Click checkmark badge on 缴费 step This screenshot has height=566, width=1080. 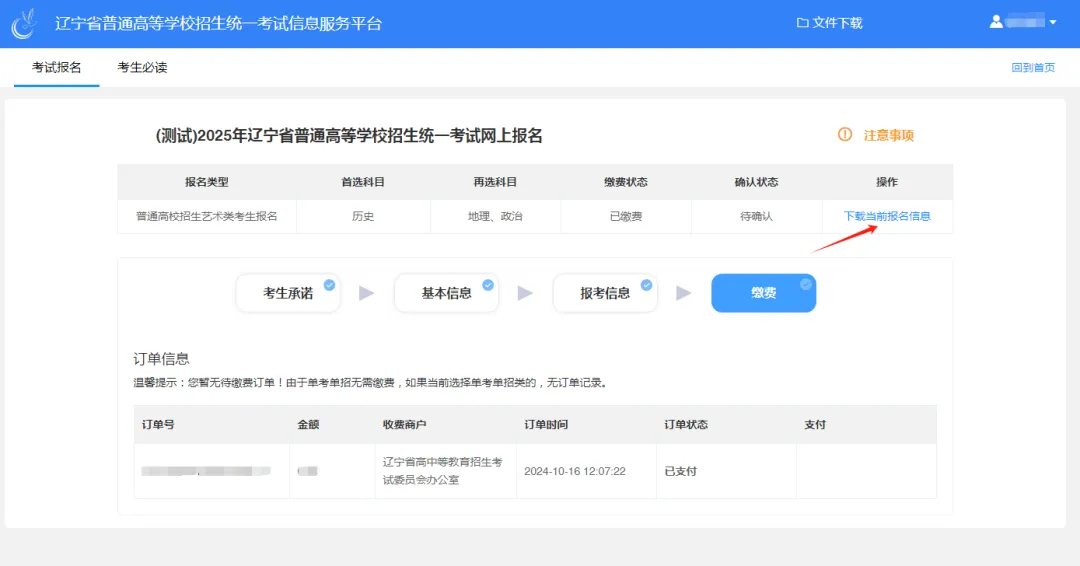tap(805, 284)
